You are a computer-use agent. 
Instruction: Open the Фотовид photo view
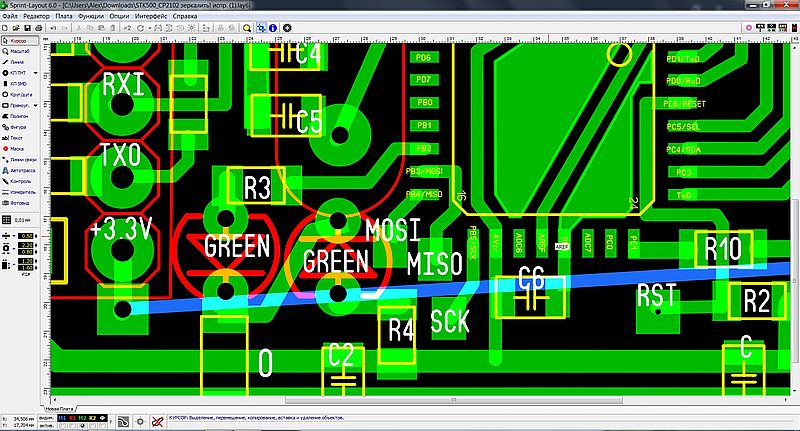tap(20, 203)
